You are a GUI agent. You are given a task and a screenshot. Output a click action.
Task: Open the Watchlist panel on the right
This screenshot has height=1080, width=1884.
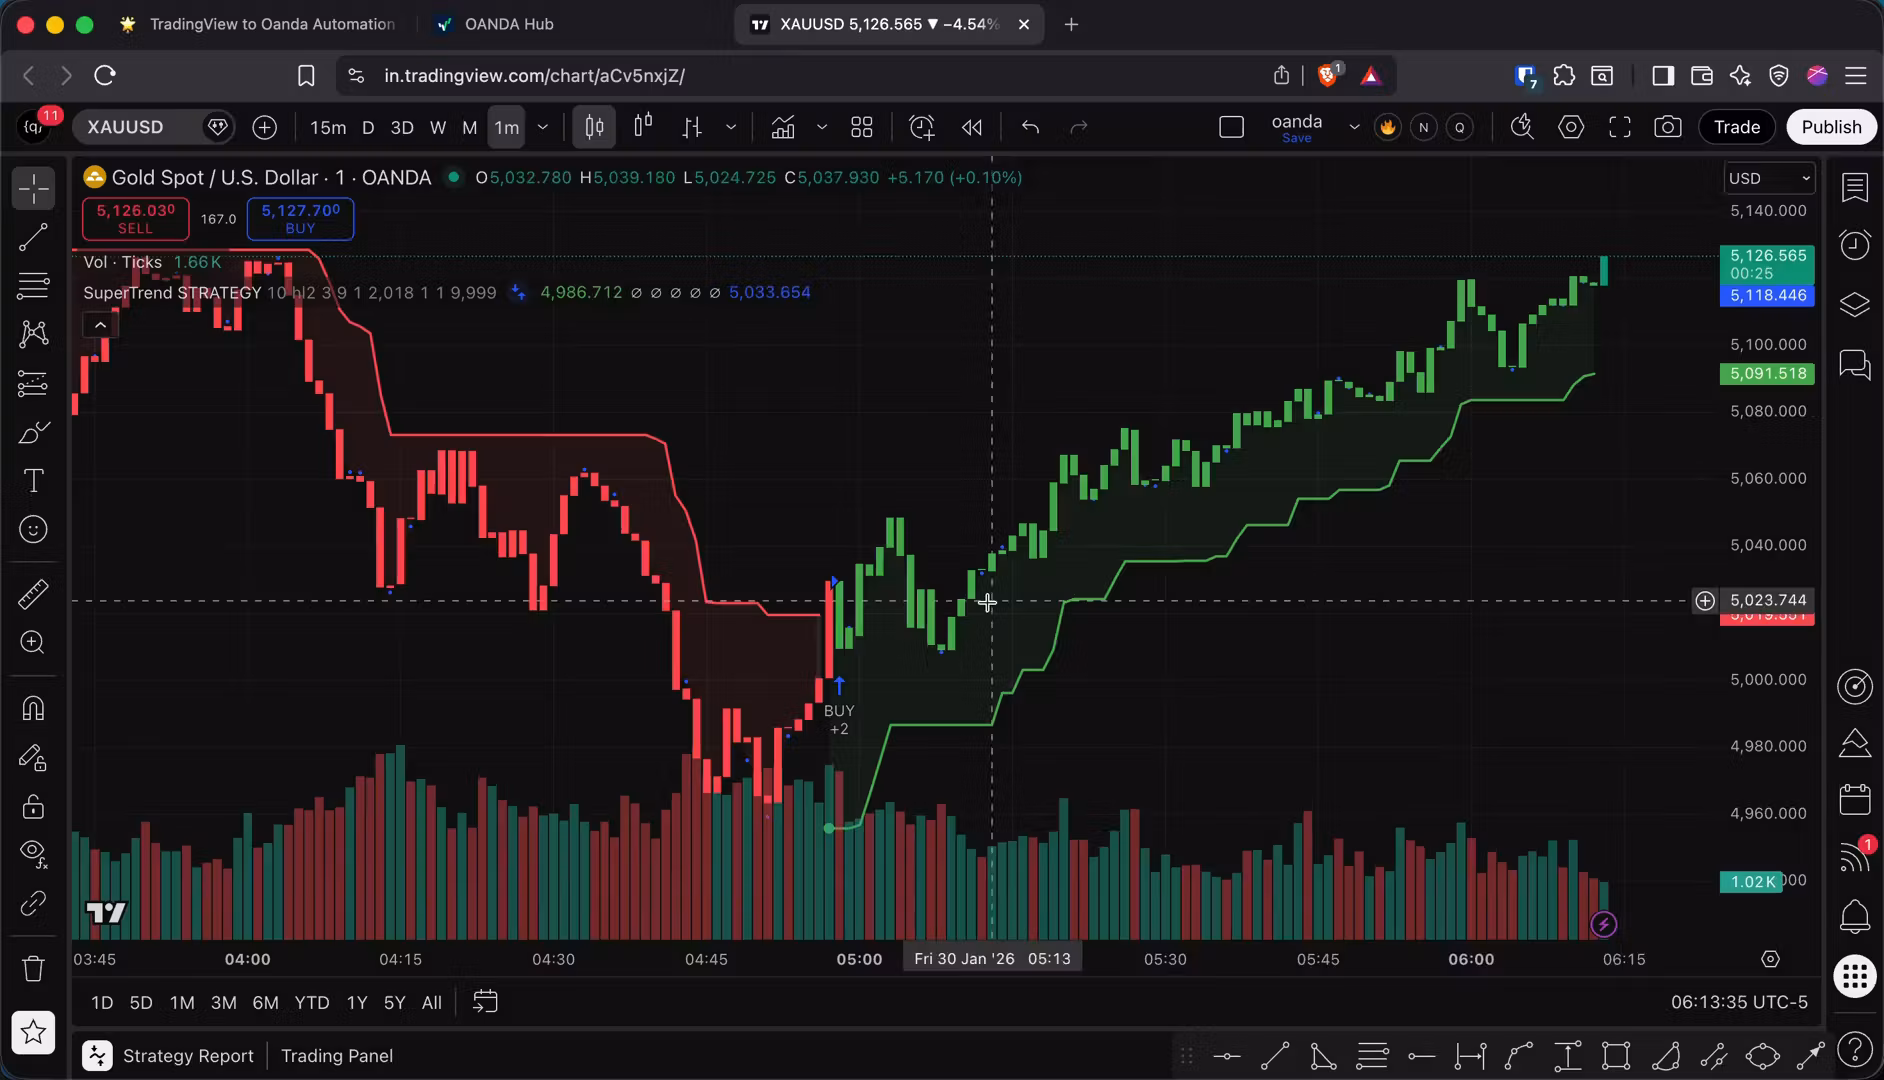tap(1856, 188)
